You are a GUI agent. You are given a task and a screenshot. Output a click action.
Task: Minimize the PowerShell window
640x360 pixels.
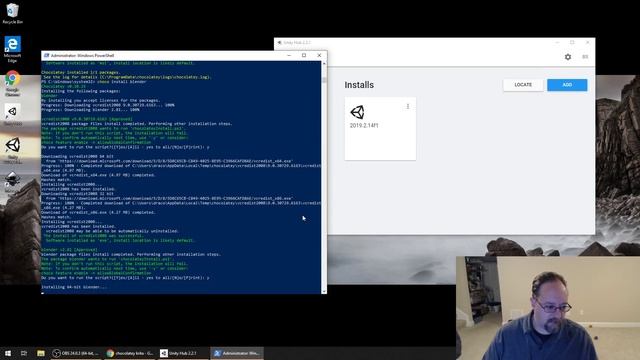(x=289, y=55)
